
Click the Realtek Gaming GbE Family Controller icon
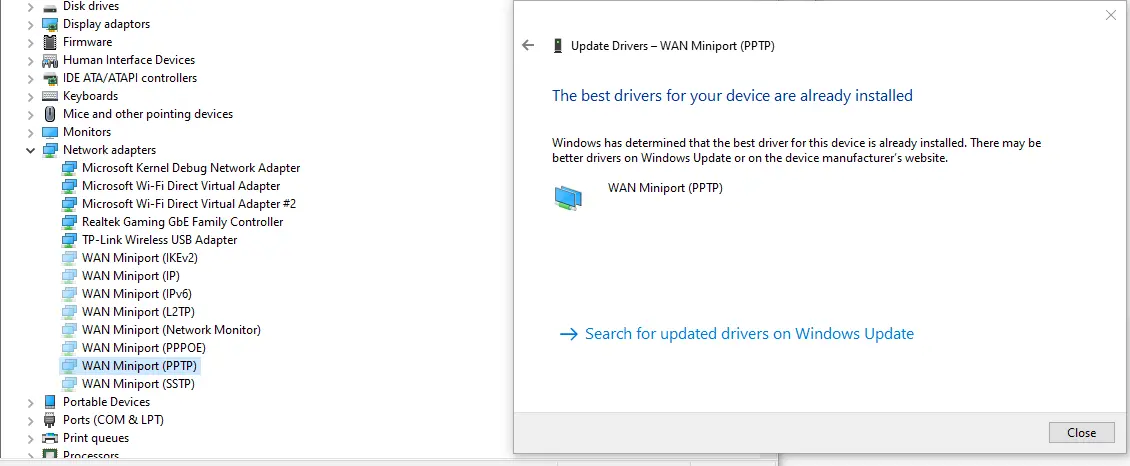(x=69, y=222)
